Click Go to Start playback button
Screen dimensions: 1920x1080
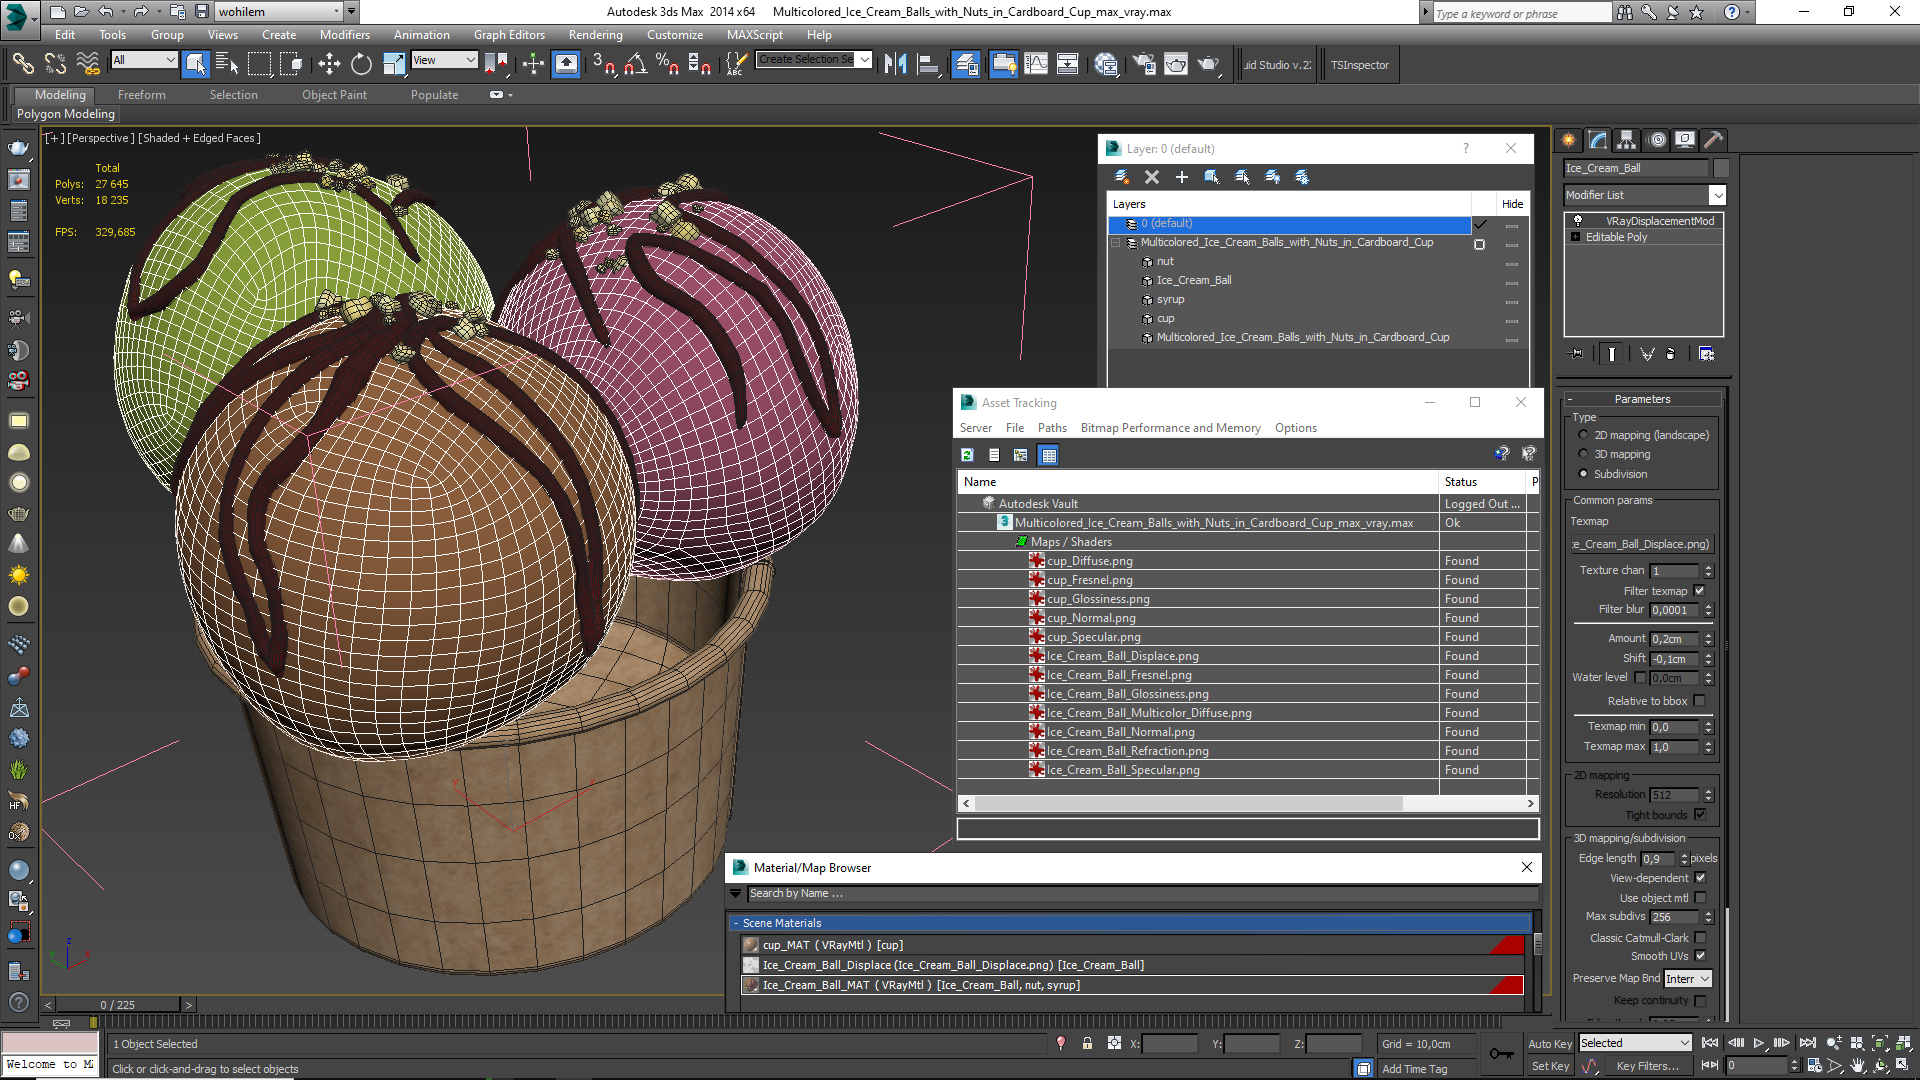1710,1043
